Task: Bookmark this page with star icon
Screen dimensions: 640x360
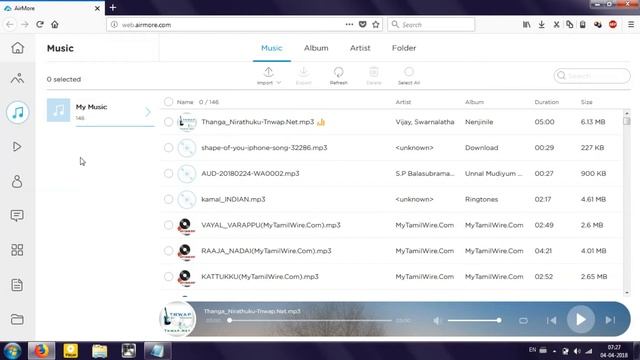Action: coord(376,24)
